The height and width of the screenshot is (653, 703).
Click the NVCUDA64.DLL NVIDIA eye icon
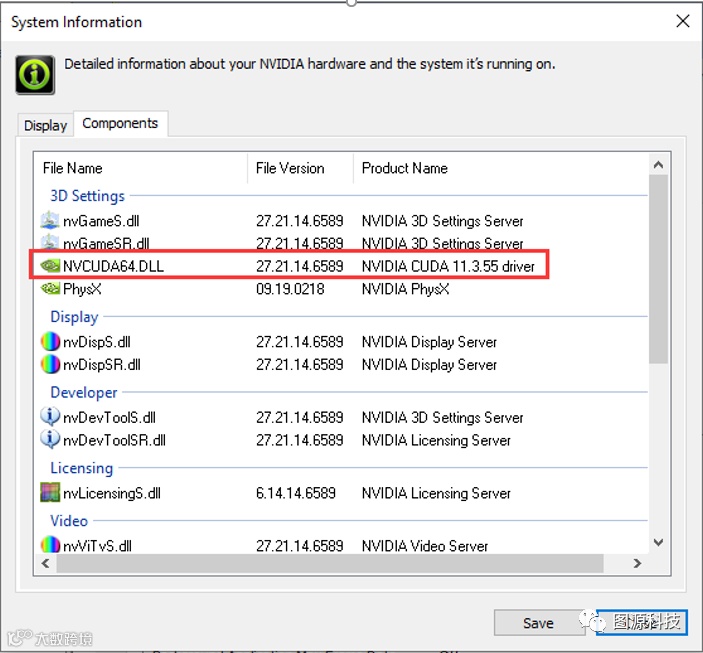click(50, 266)
